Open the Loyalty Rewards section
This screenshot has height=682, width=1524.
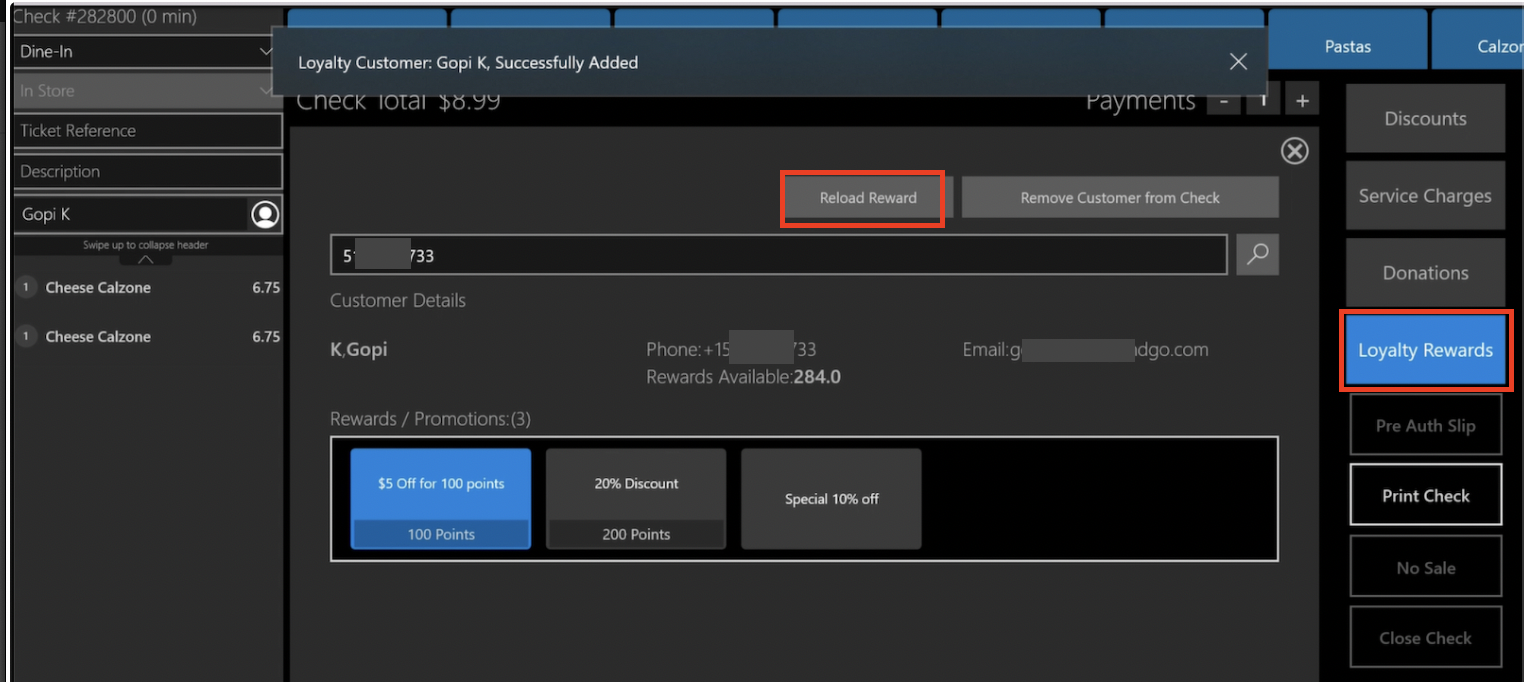(1425, 350)
